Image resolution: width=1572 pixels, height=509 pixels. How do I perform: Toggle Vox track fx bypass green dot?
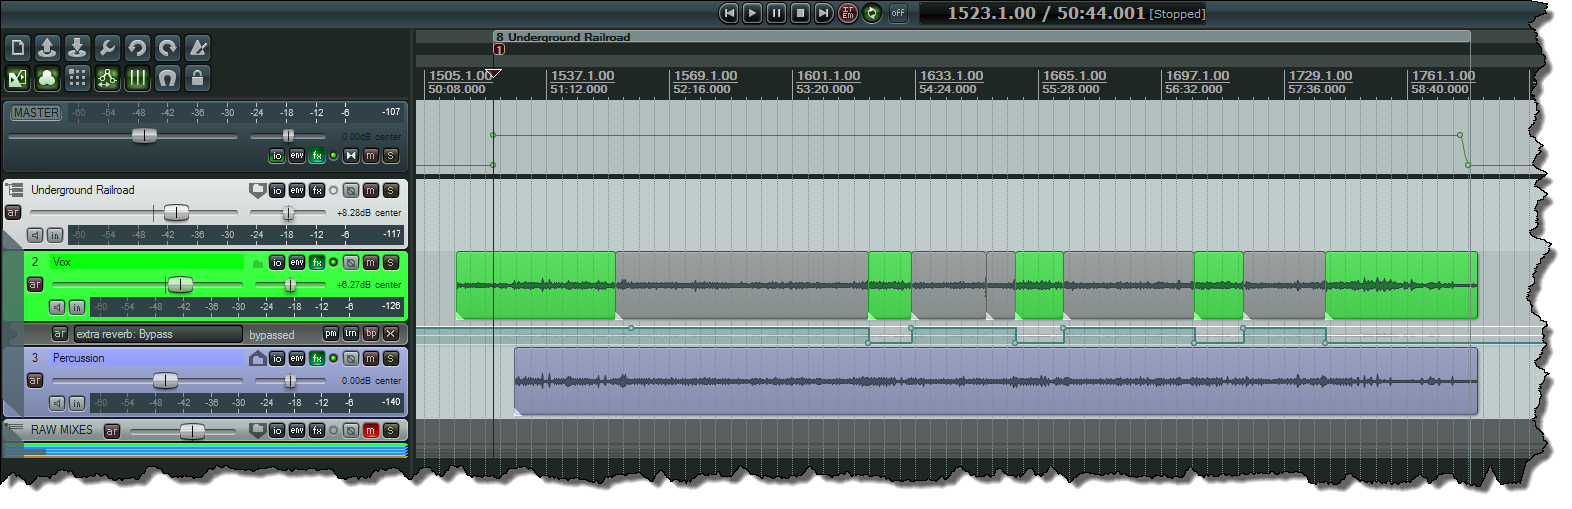(334, 262)
